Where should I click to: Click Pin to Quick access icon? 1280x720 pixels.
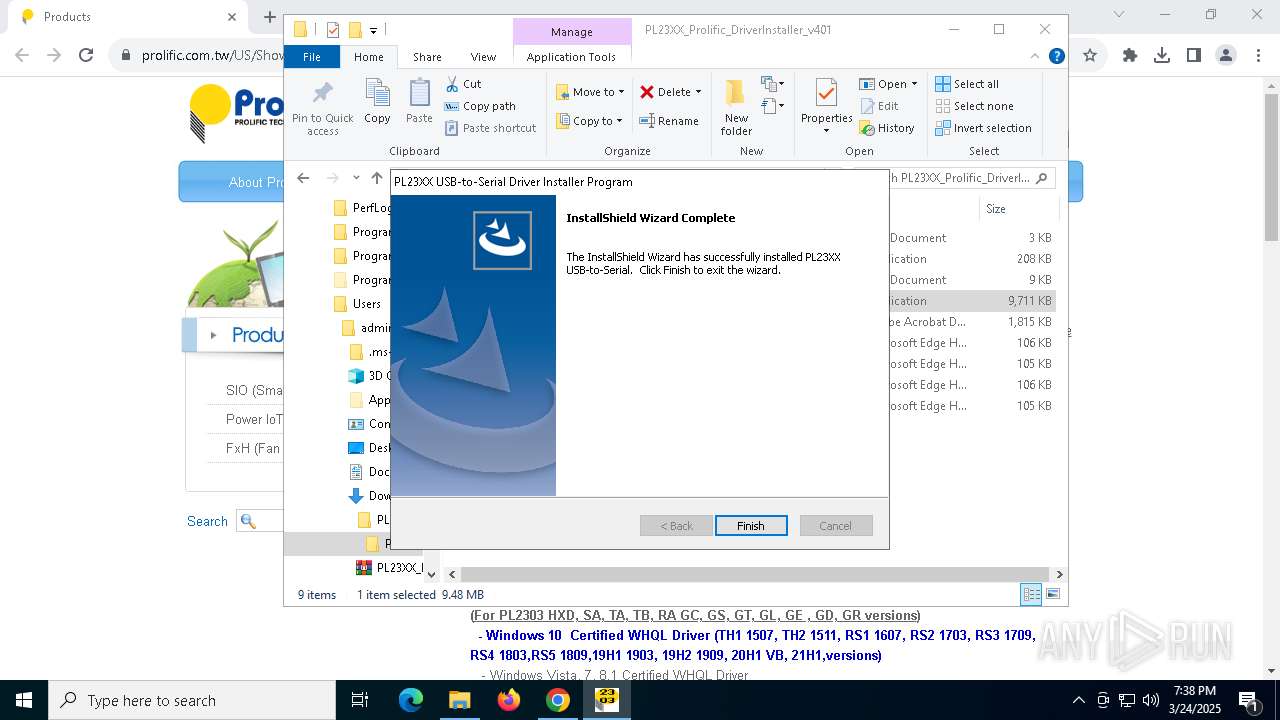322,108
